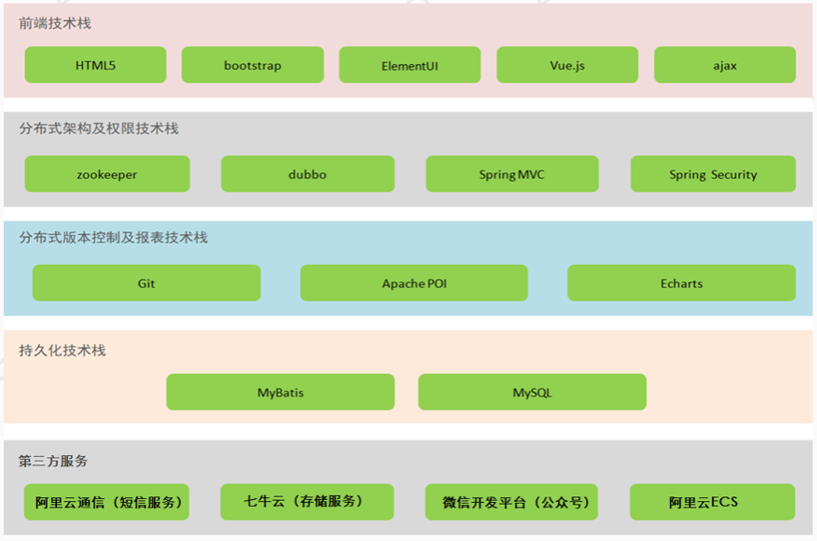This screenshot has height=541, width=817.
Task: Click the 分布式版本控制及报表技术栈 heading
Action: pos(113,237)
